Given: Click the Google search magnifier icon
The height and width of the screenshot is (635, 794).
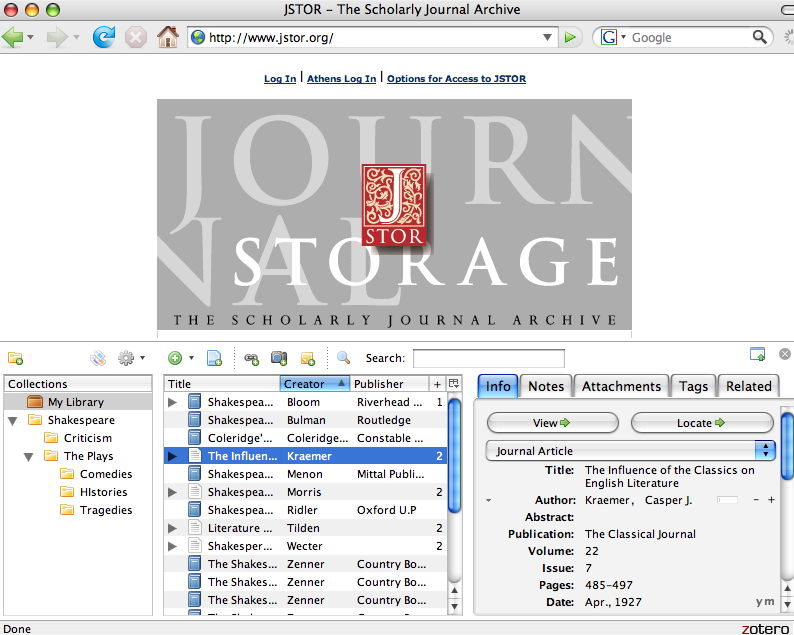Looking at the screenshot, I should 759,37.
